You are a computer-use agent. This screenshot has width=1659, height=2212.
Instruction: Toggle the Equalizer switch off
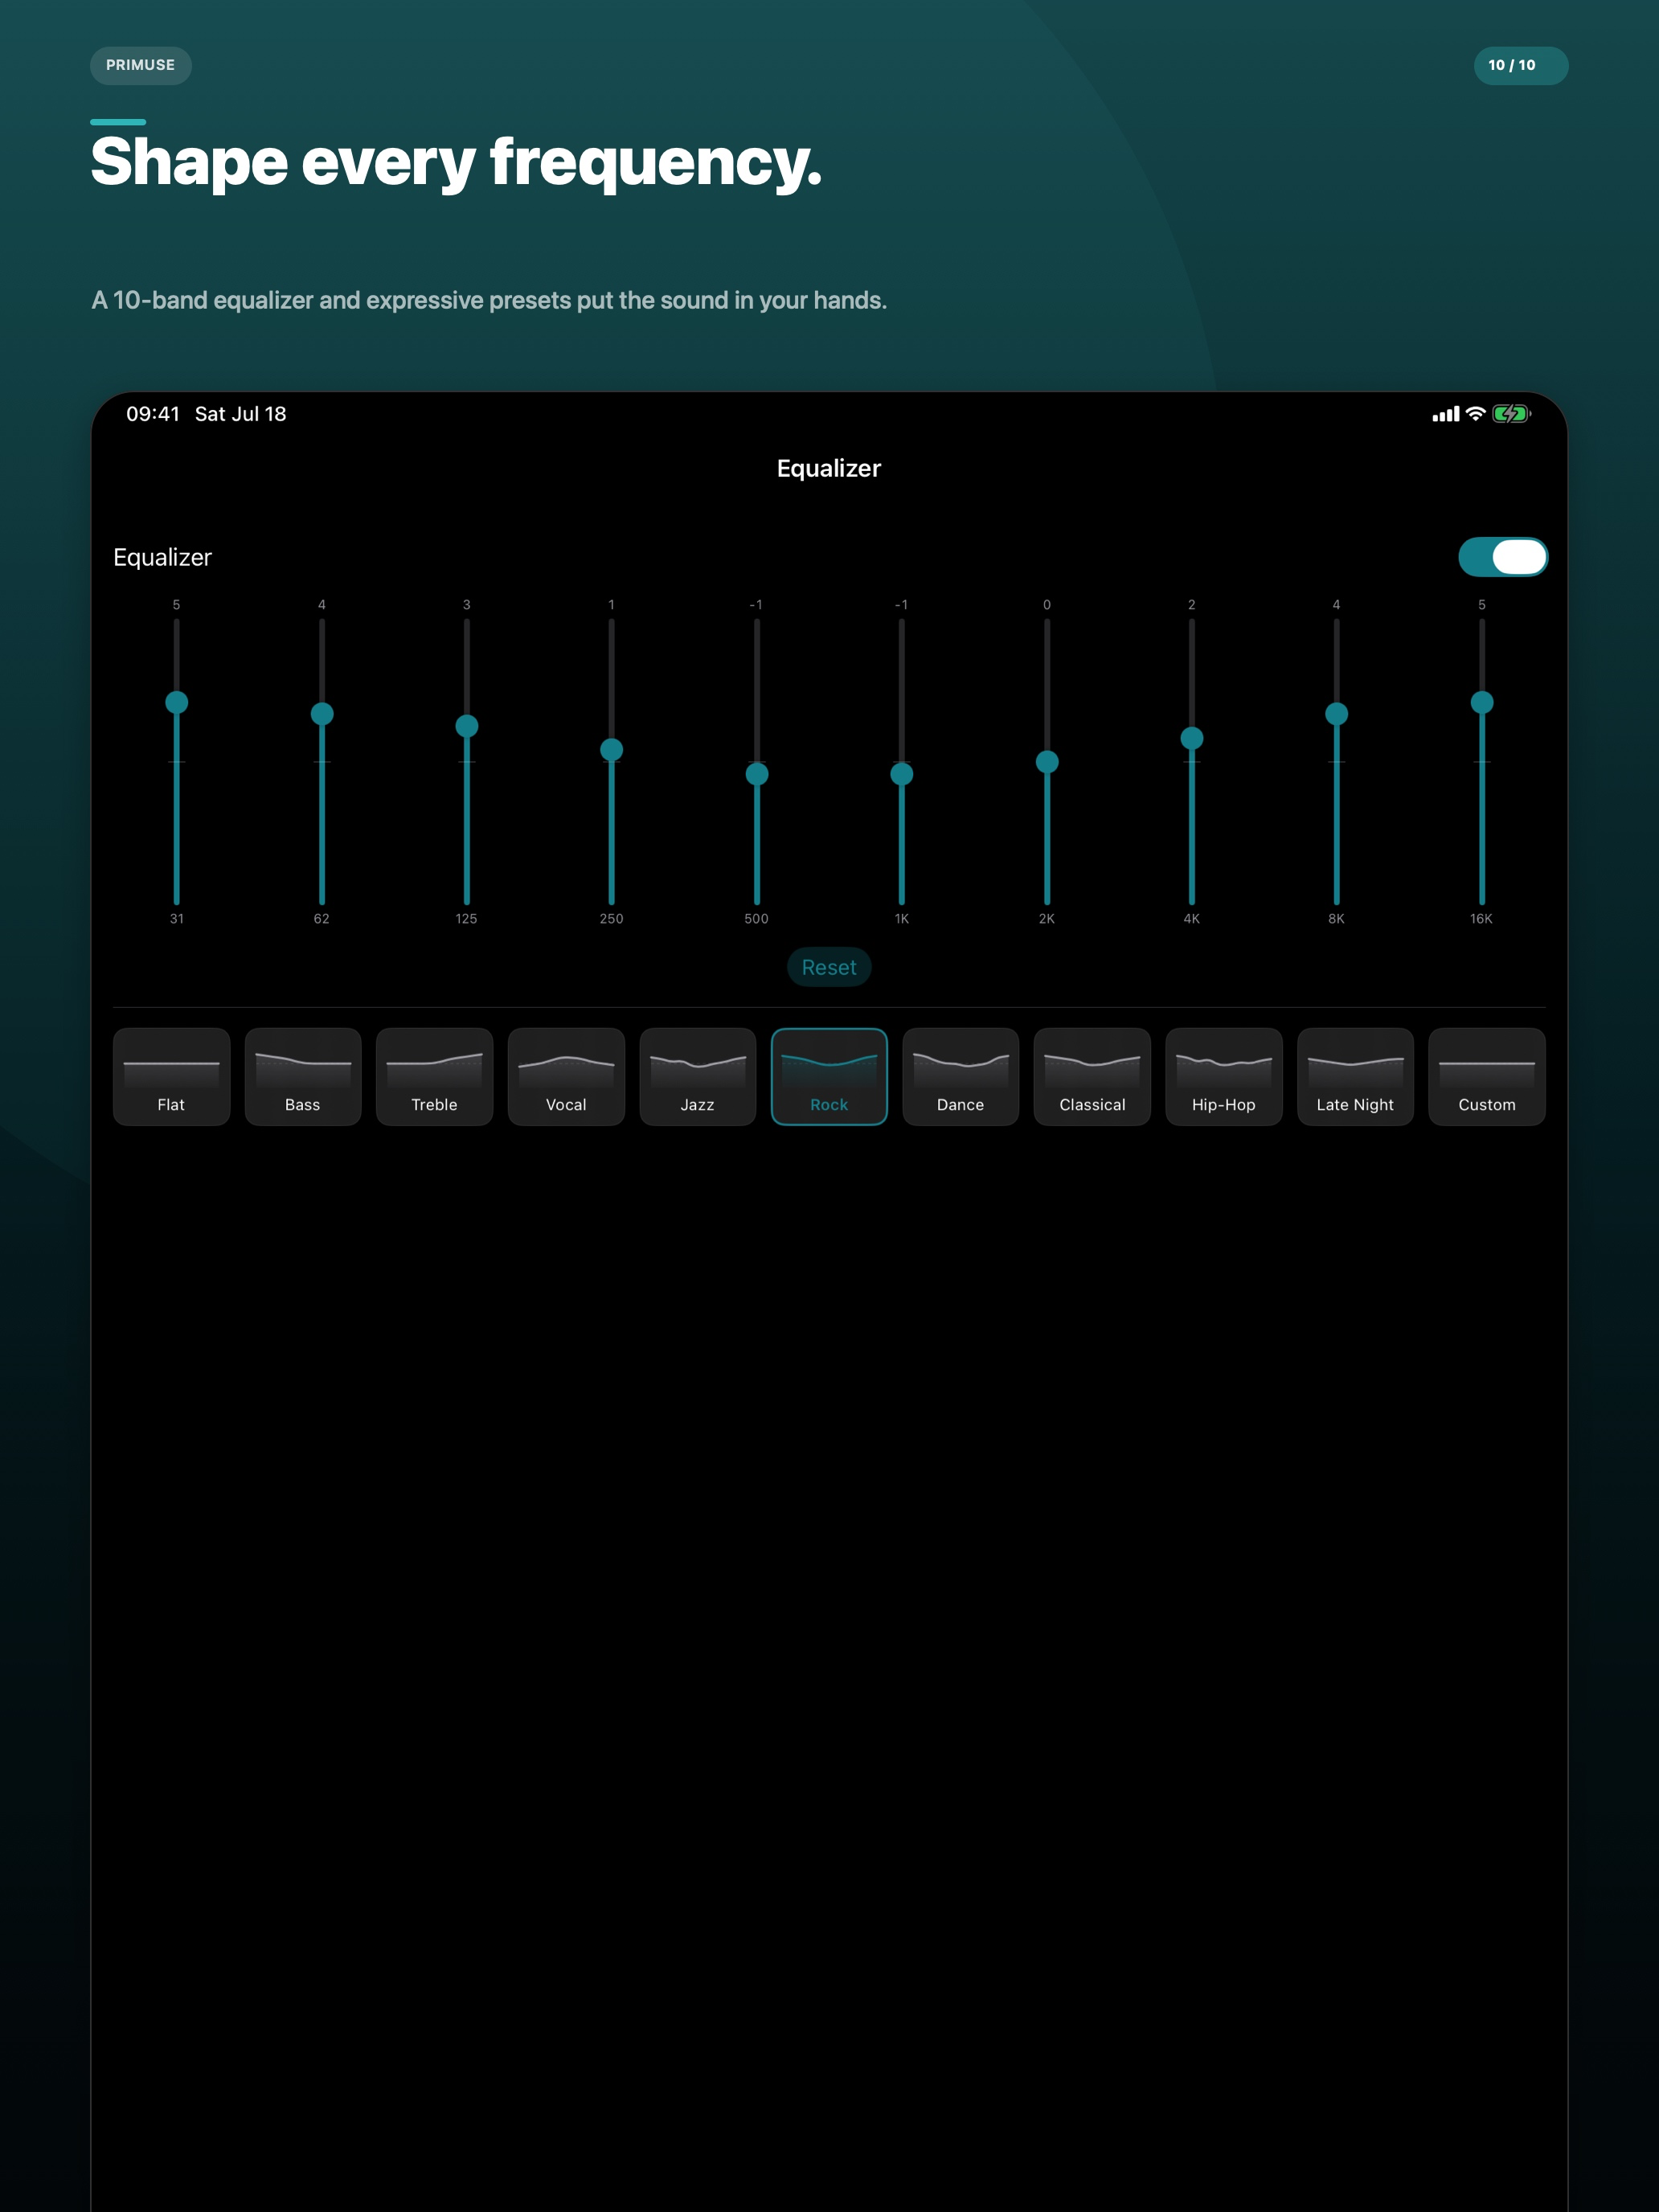click(1502, 557)
